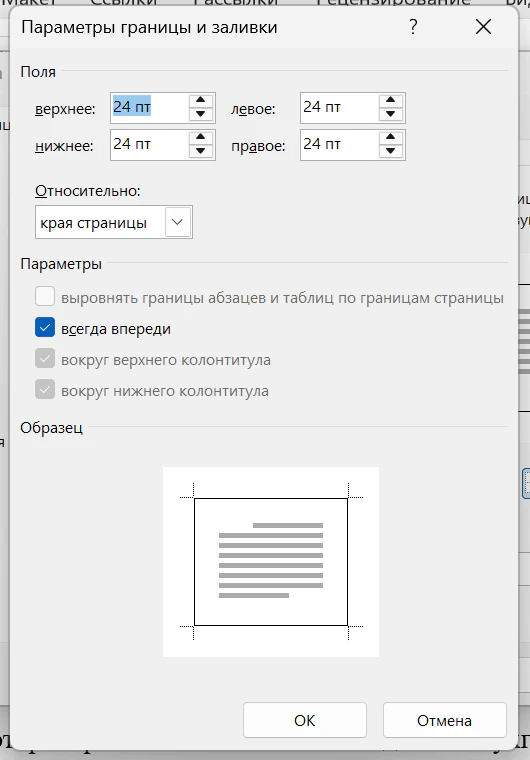
Task: Increase the верхнее margin with up arrow
Action: [201, 101]
